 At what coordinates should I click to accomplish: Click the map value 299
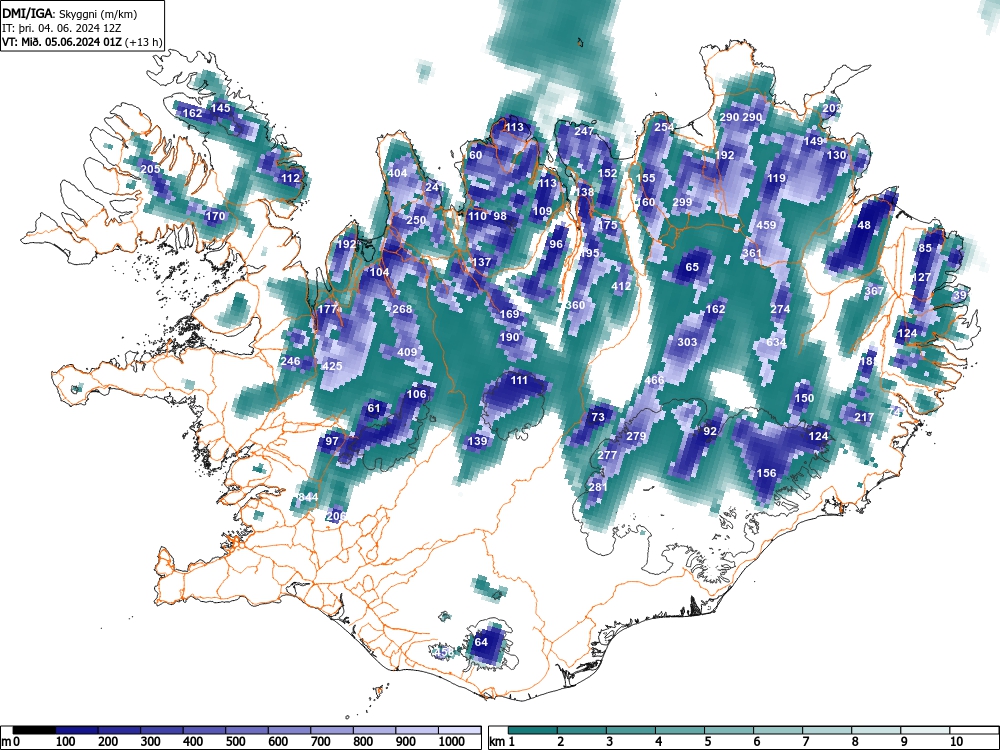tap(682, 202)
